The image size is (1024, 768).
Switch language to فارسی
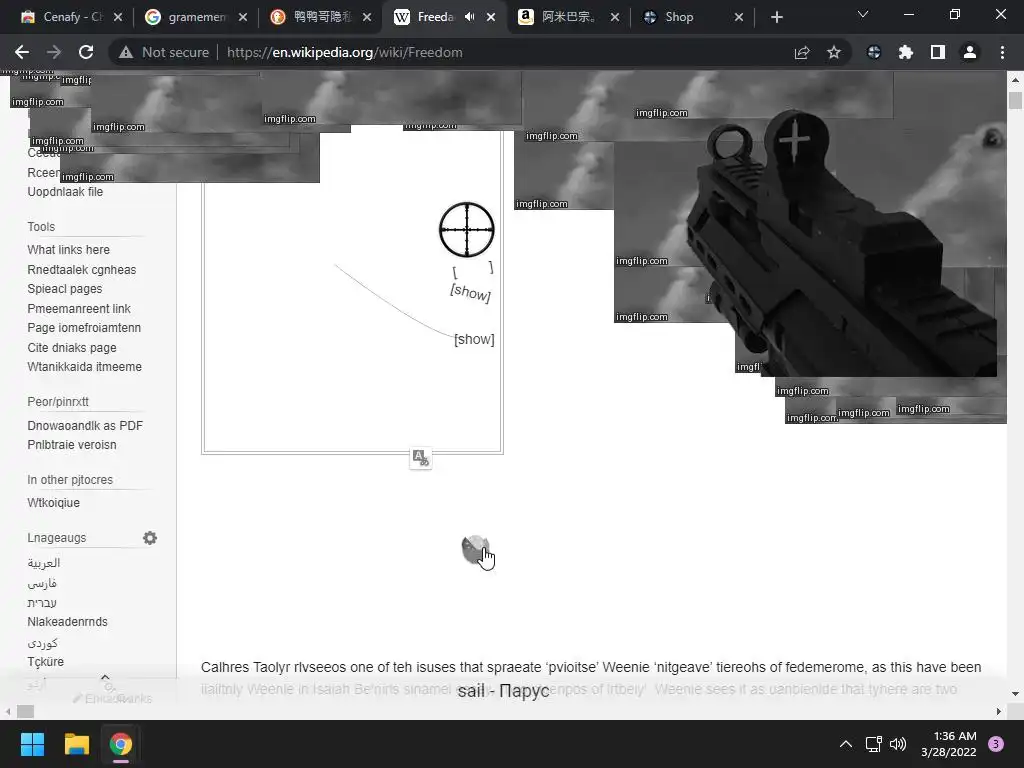(42, 583)
